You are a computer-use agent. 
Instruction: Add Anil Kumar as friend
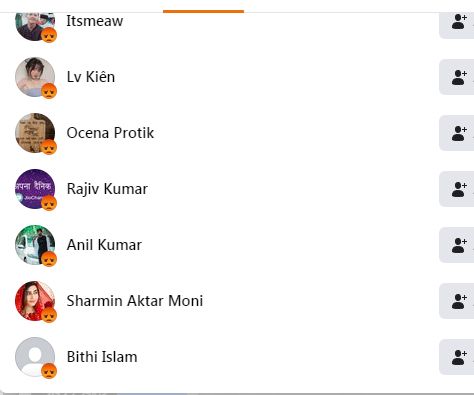point(457,245)
